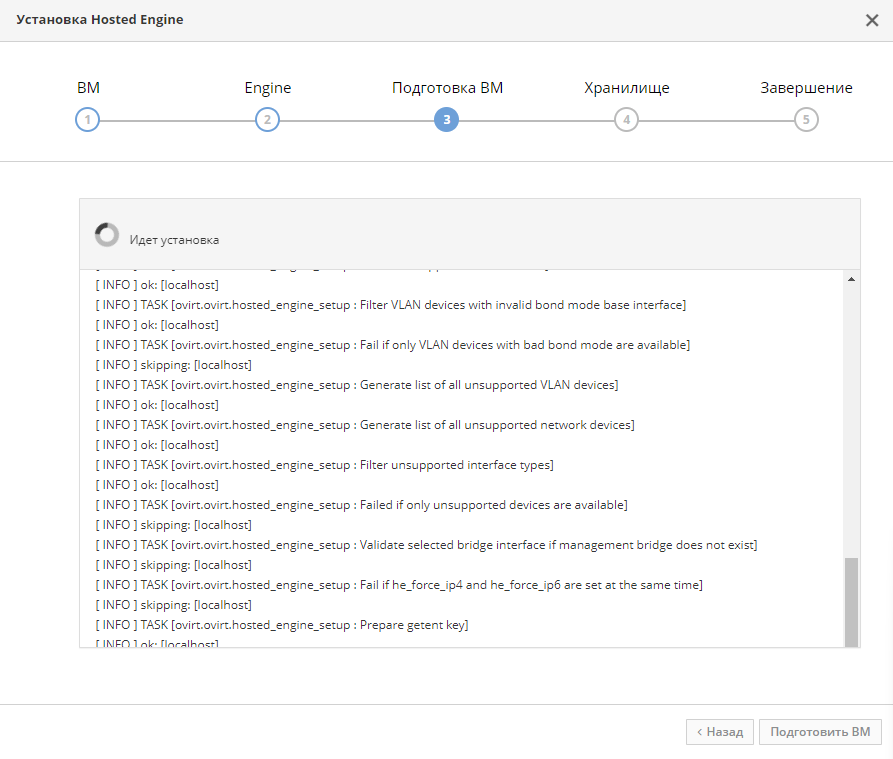This screenshot has height=759, width=893.
Task: Select log line 'Validate selected bridge interface'
Action: click(427, 545)
